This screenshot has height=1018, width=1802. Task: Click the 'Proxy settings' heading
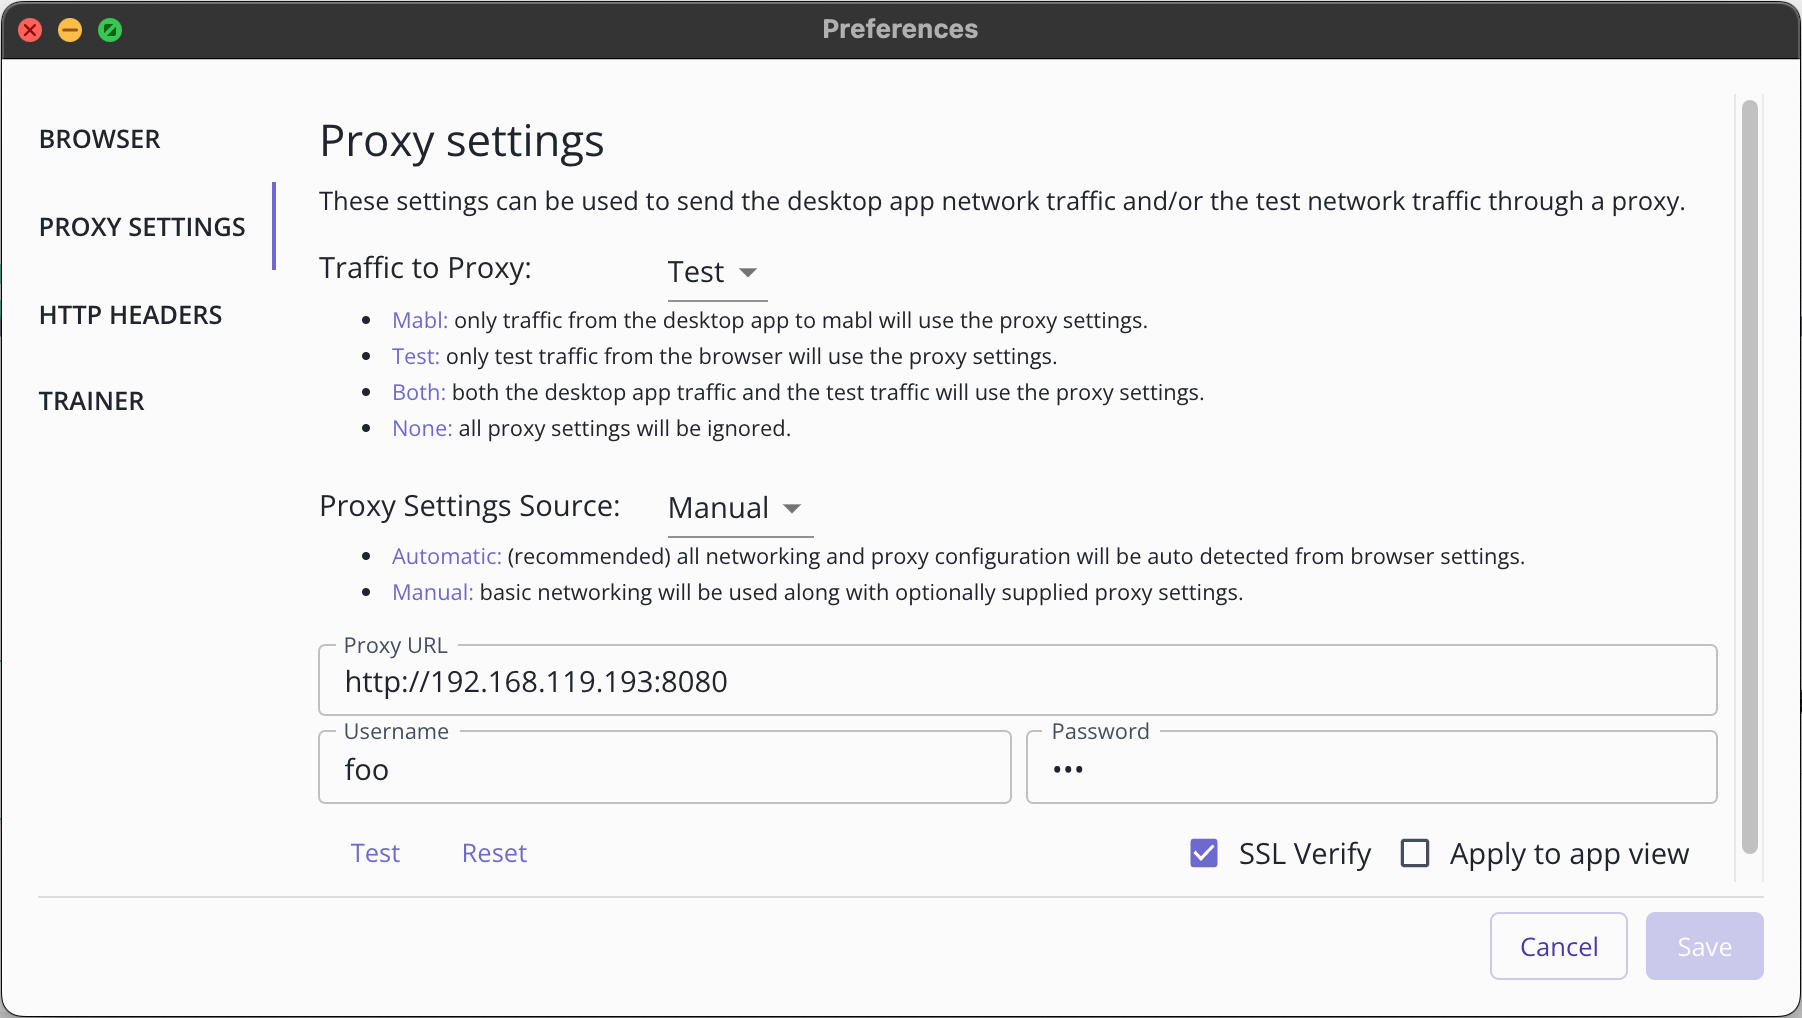click(x=462, y=141)
